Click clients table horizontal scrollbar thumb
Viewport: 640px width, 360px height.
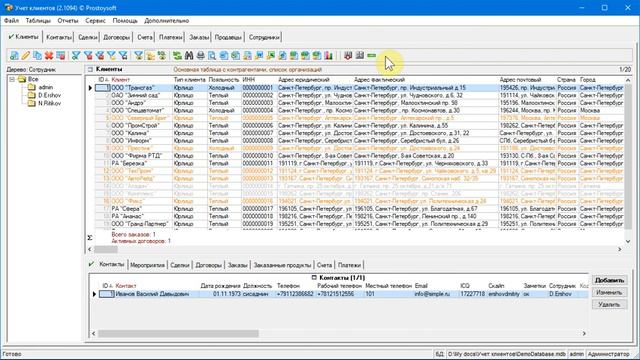pos(106,249)
